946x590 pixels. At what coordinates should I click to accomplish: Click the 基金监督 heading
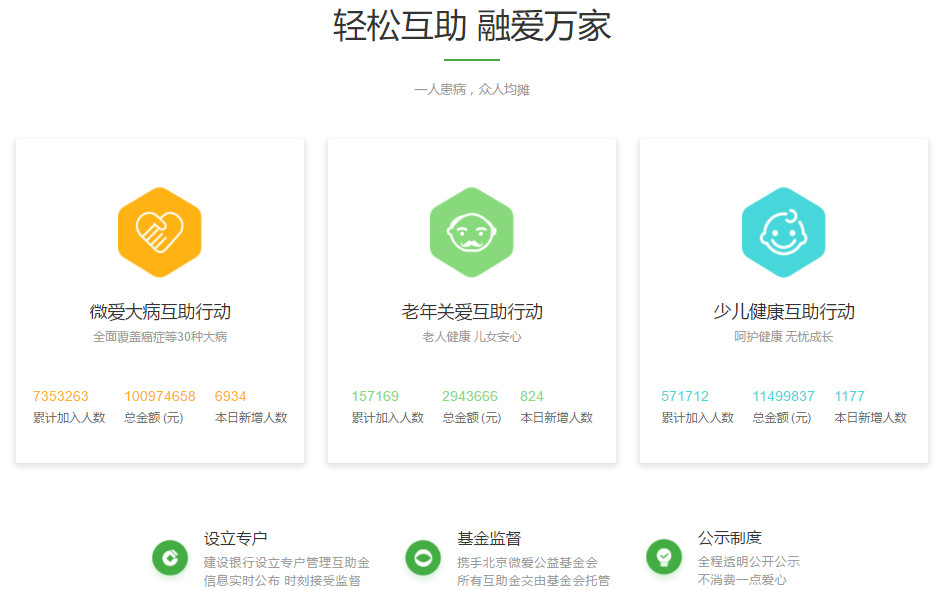tap(489, 539)
